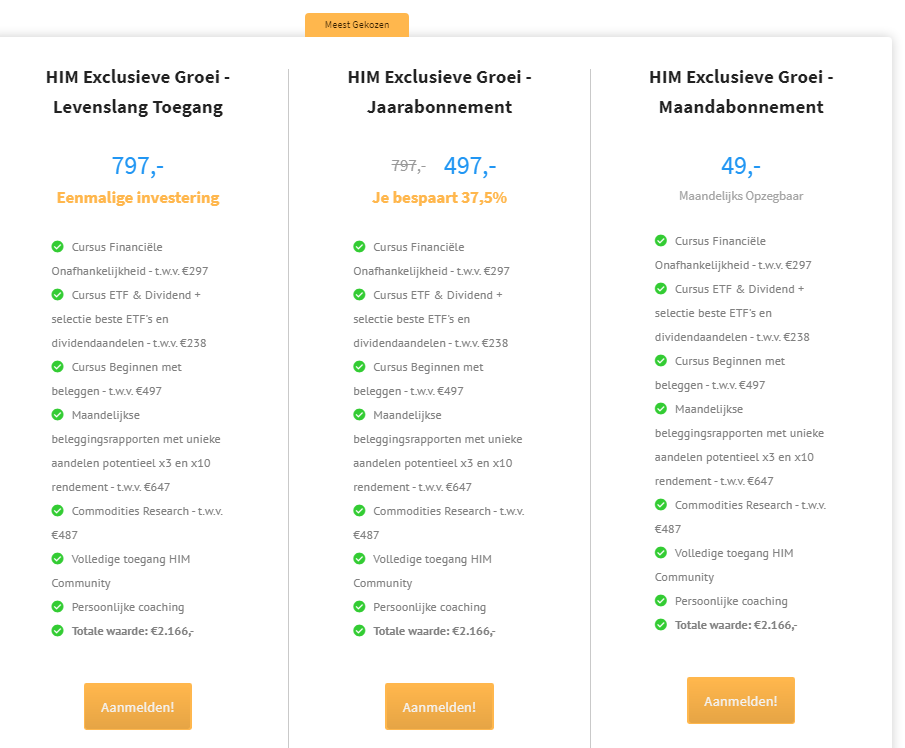
Task: Click Maandabonnement check icon beside Maandelijkse beleggingsrapporten
Action: [661, 409]
